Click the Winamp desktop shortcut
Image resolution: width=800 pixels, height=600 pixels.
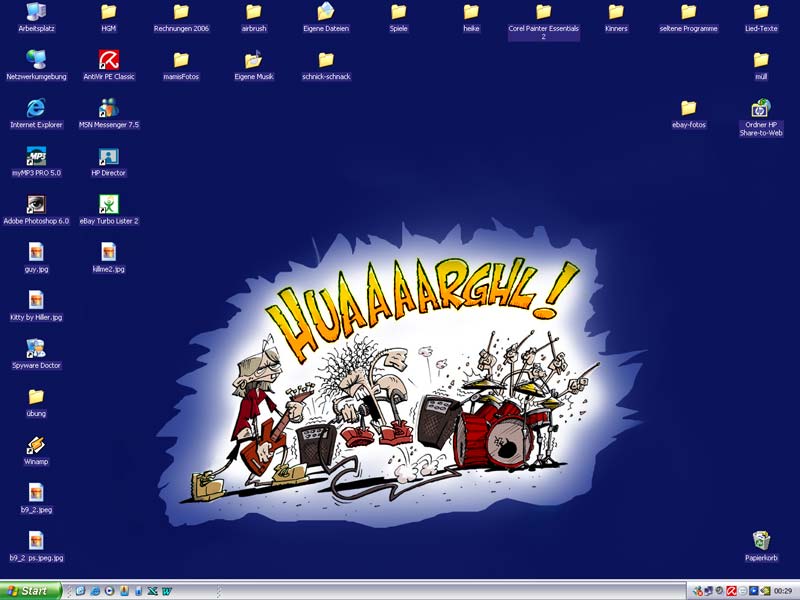coord(36,445)
